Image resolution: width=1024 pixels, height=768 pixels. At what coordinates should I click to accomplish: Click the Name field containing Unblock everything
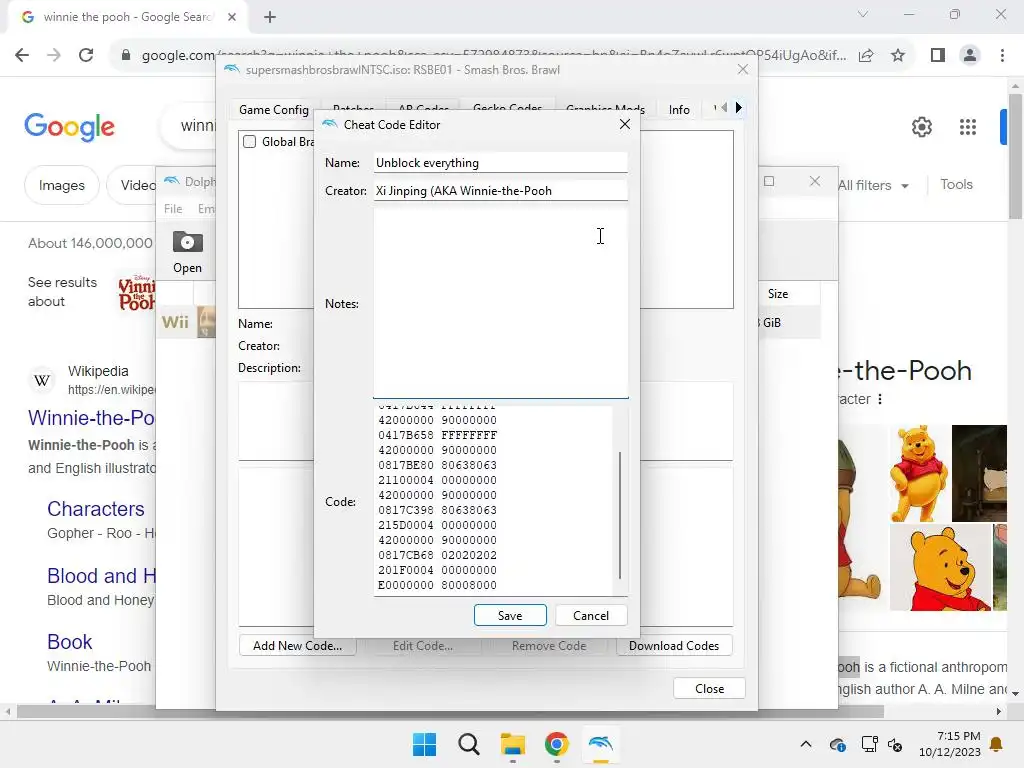tap(500, 163)
